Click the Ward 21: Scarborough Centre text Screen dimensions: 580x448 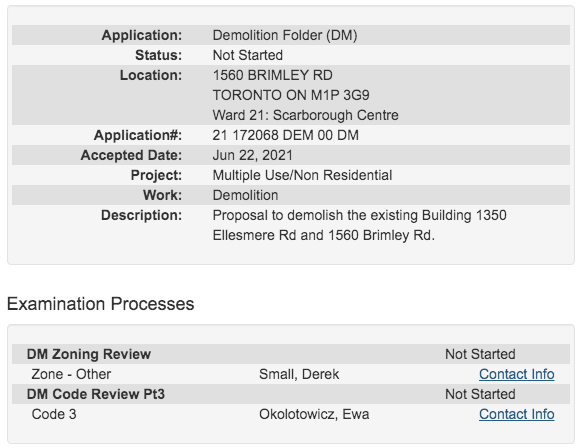(x=306, y=115)
